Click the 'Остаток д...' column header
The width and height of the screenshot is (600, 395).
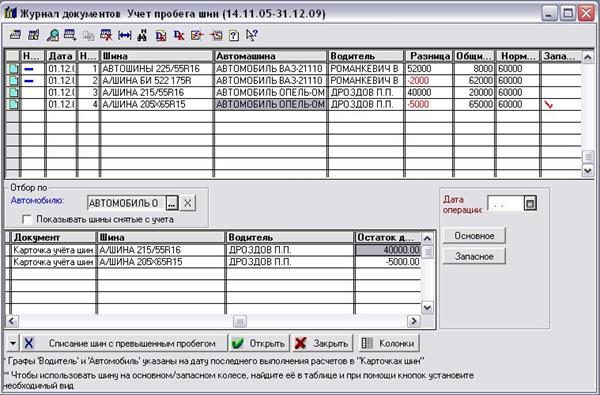pyautogui.click(x=388, y=237)
